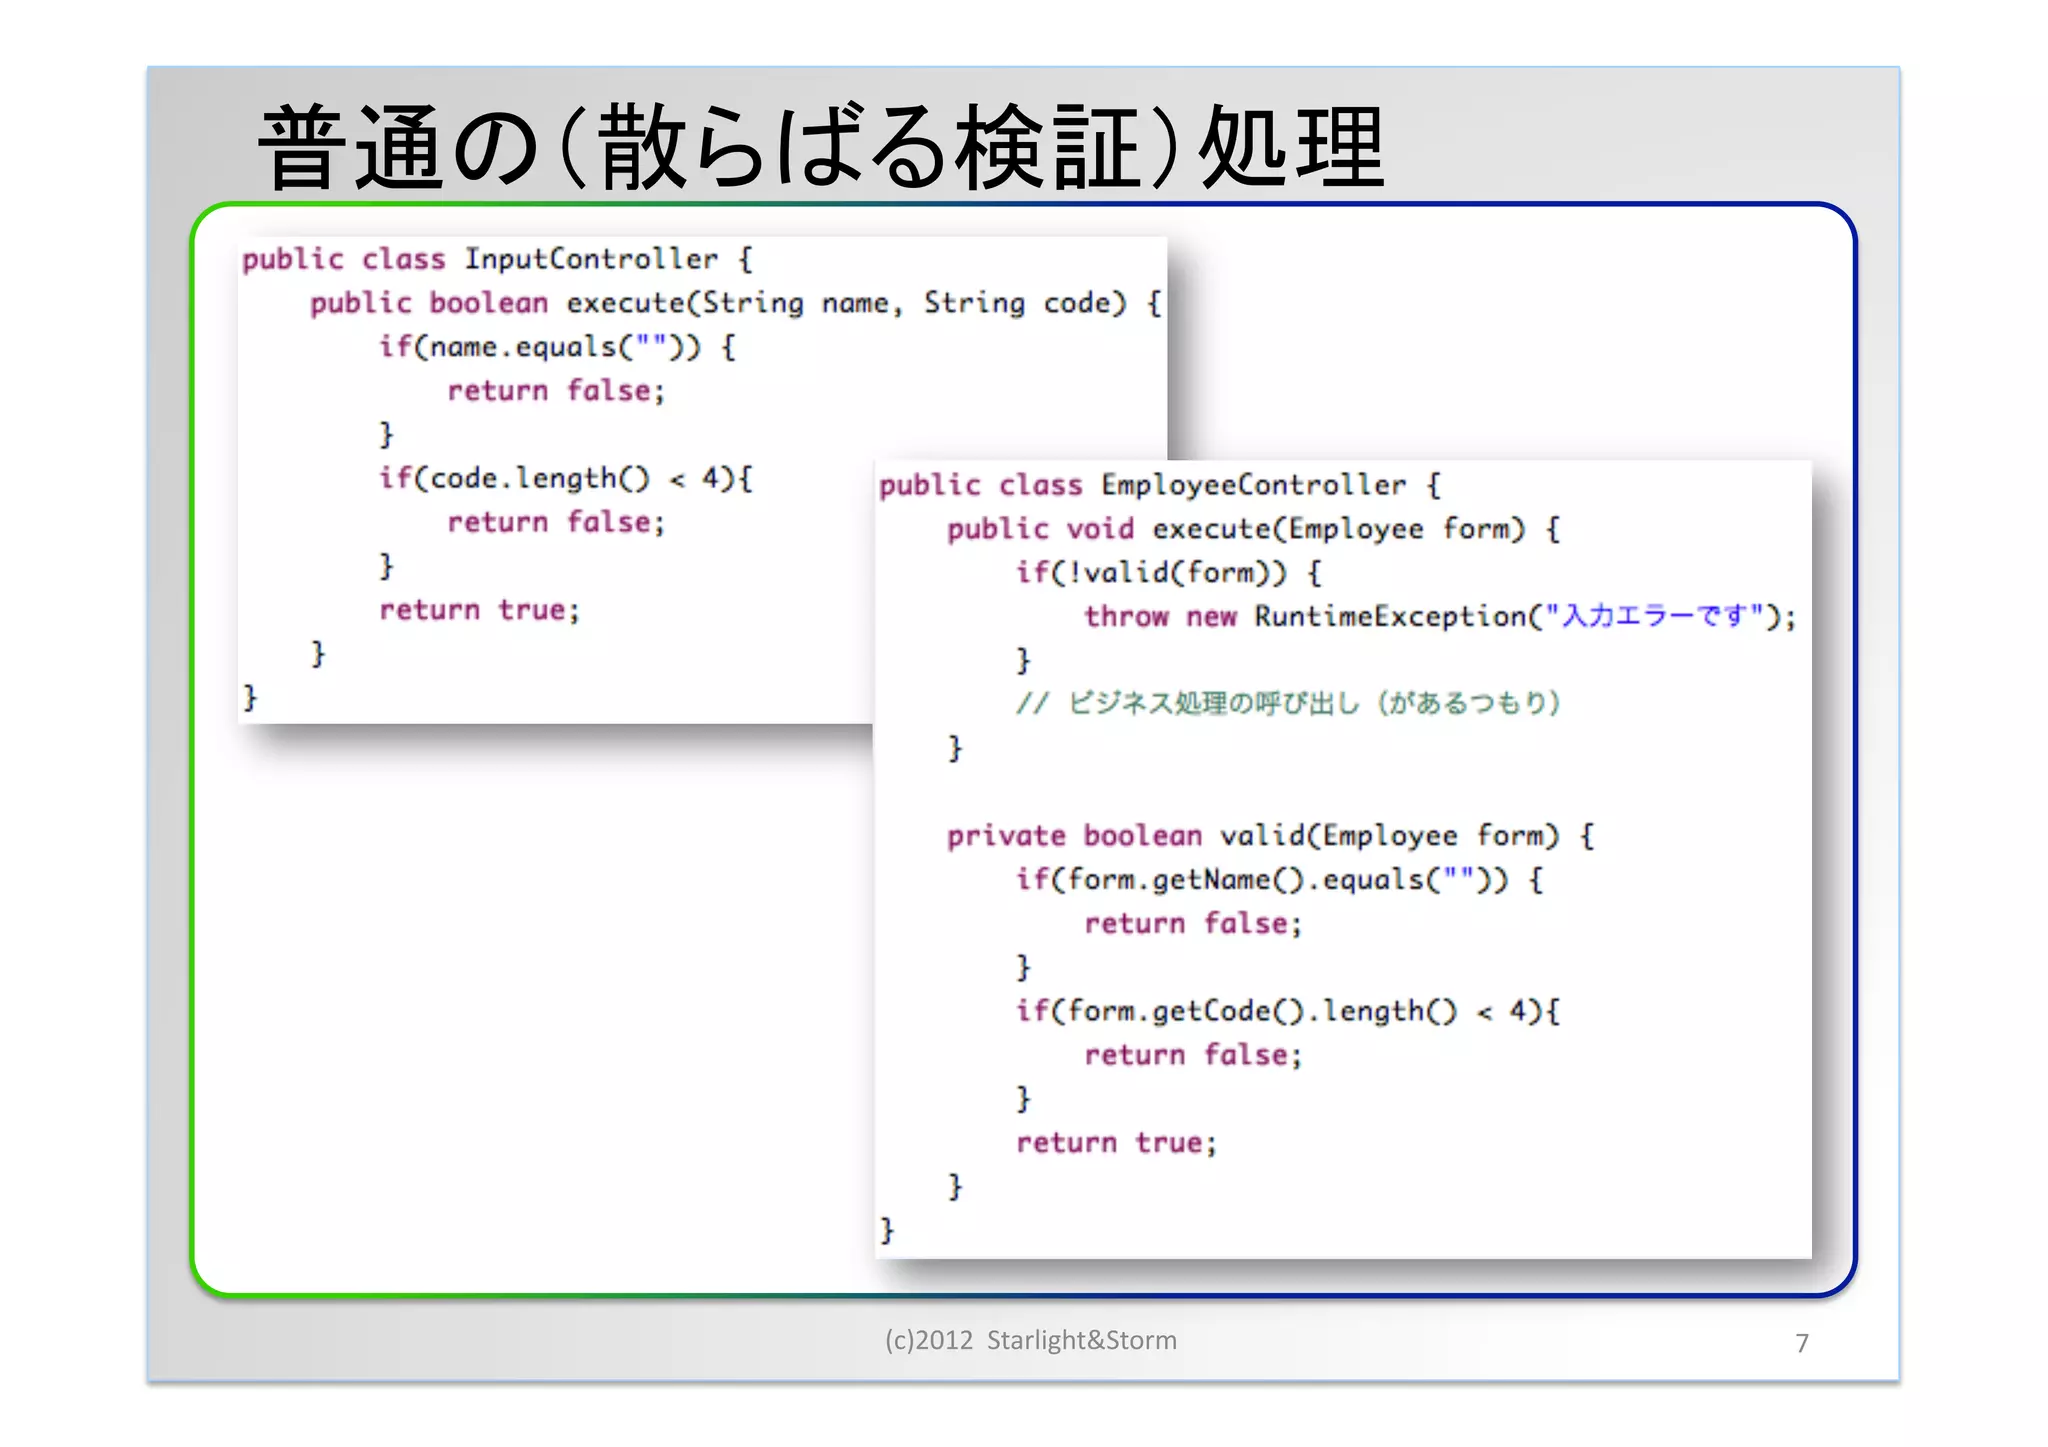This screenshot has height=1447, width=2048.
Task: Click the line 'if(form.getName().equals("")) {'
Action: pos(1279,880)
